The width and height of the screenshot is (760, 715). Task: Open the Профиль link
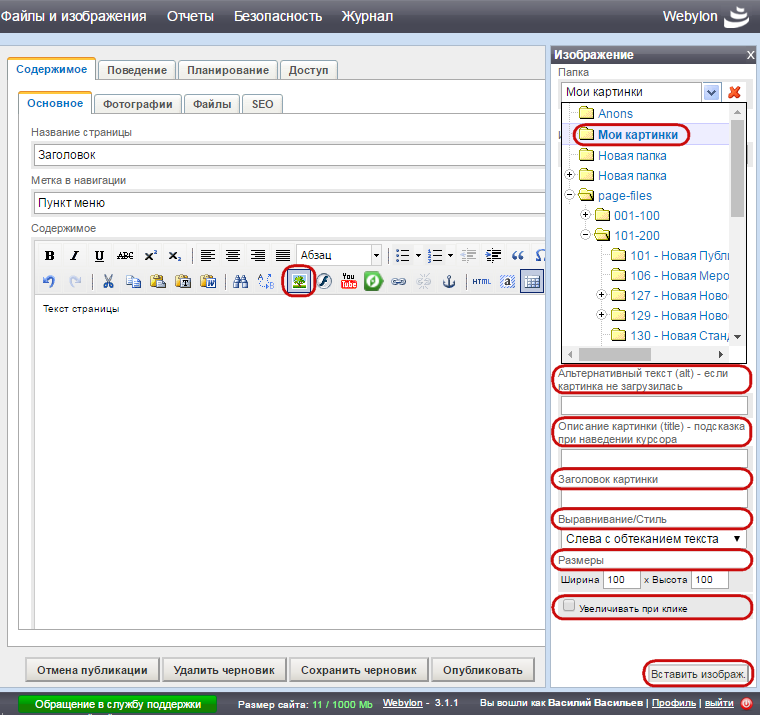pyautogui.click(x=674, y=703)
